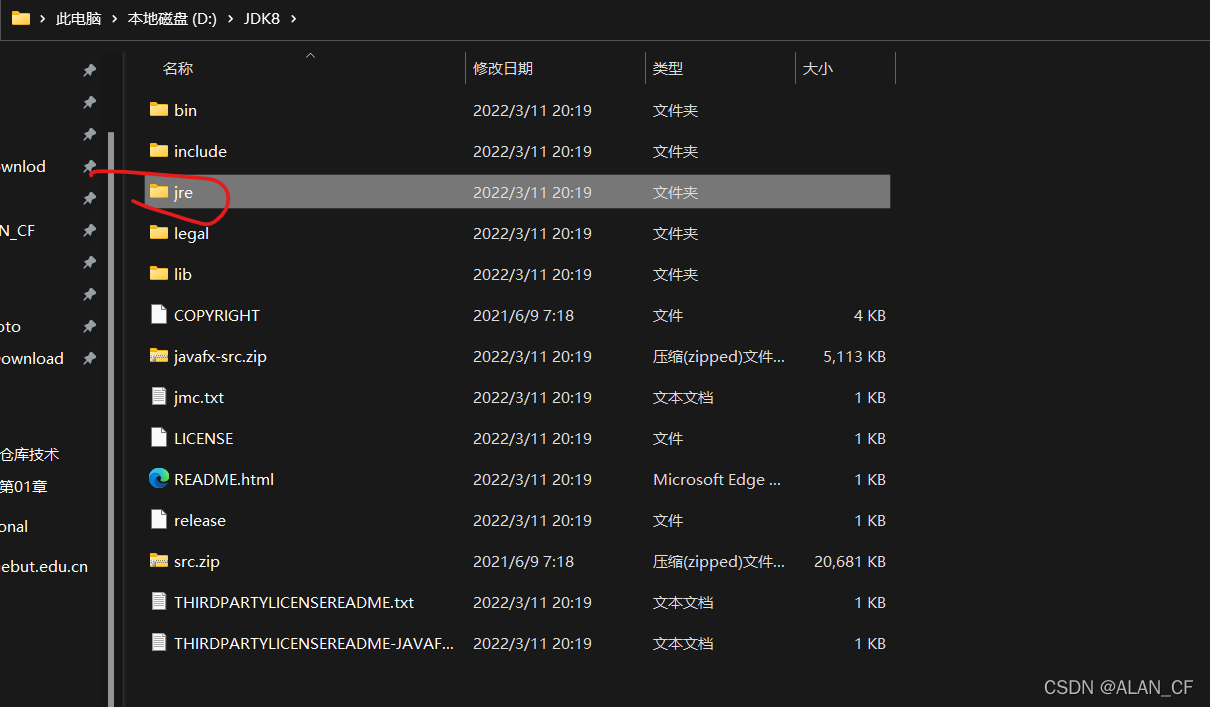Select README.html file name
Screen dimensions: 1210x707
(224, 479)
